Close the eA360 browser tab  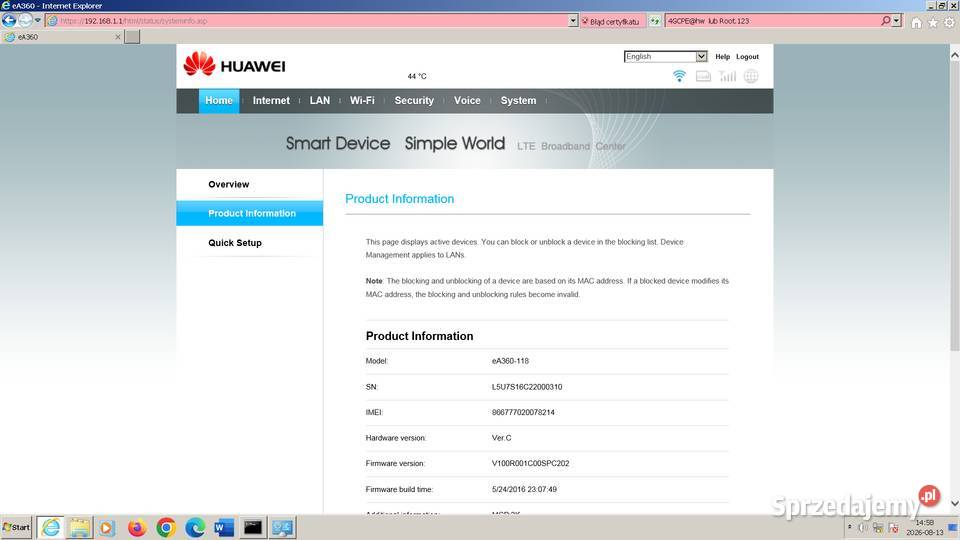coord(118,37)
